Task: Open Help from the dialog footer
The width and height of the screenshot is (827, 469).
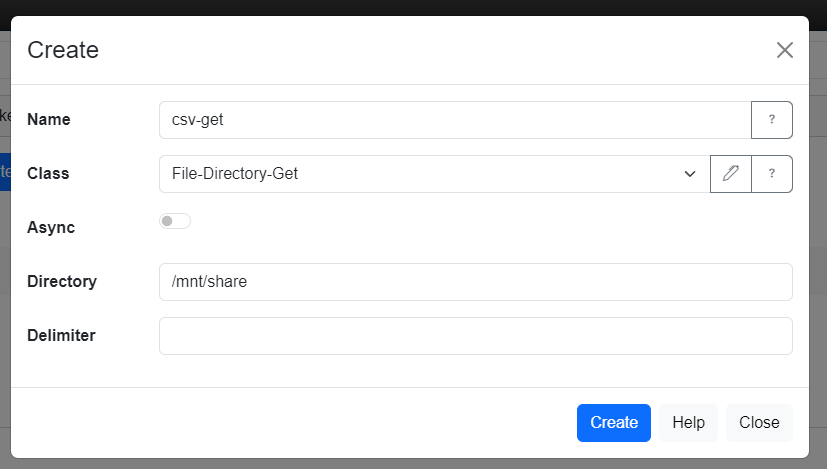Action: [x=688, y=423]
